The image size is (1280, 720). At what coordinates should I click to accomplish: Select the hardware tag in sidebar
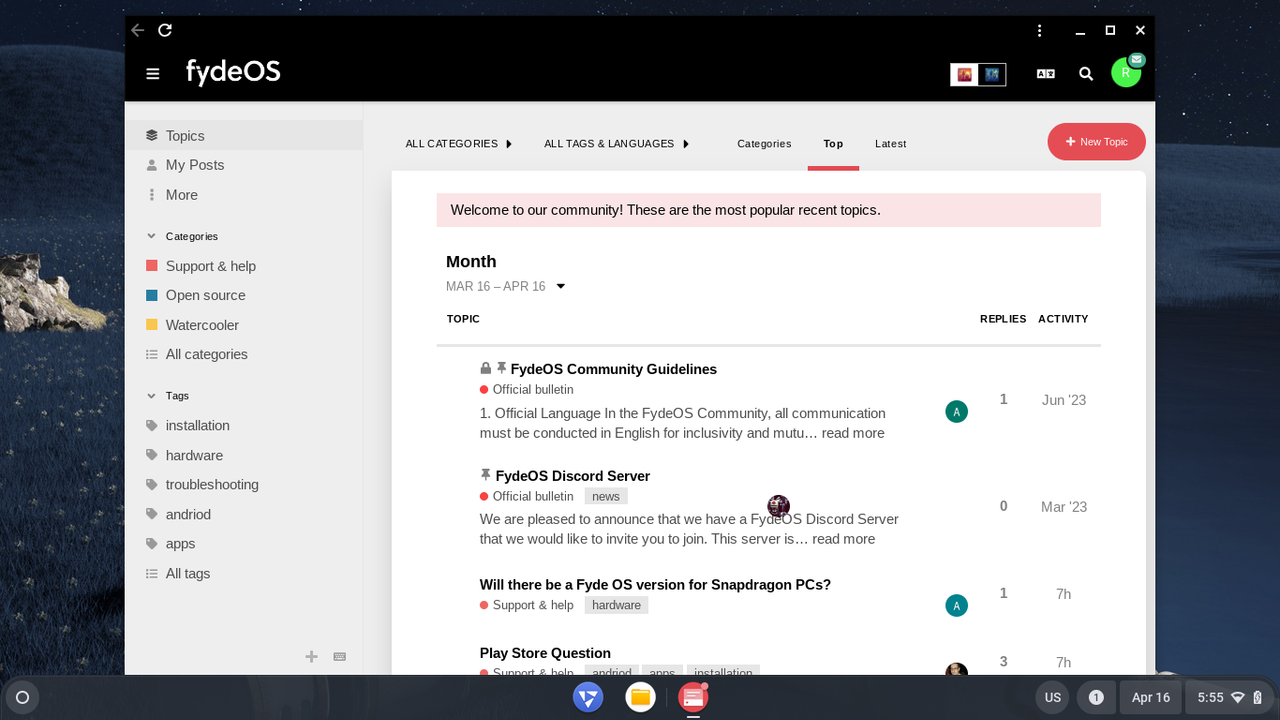[244, 455]
